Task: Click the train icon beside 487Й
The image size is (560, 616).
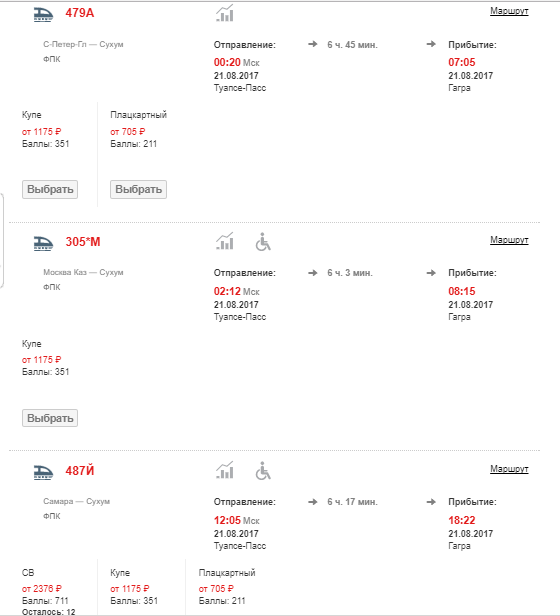Action: coord(43,472)
